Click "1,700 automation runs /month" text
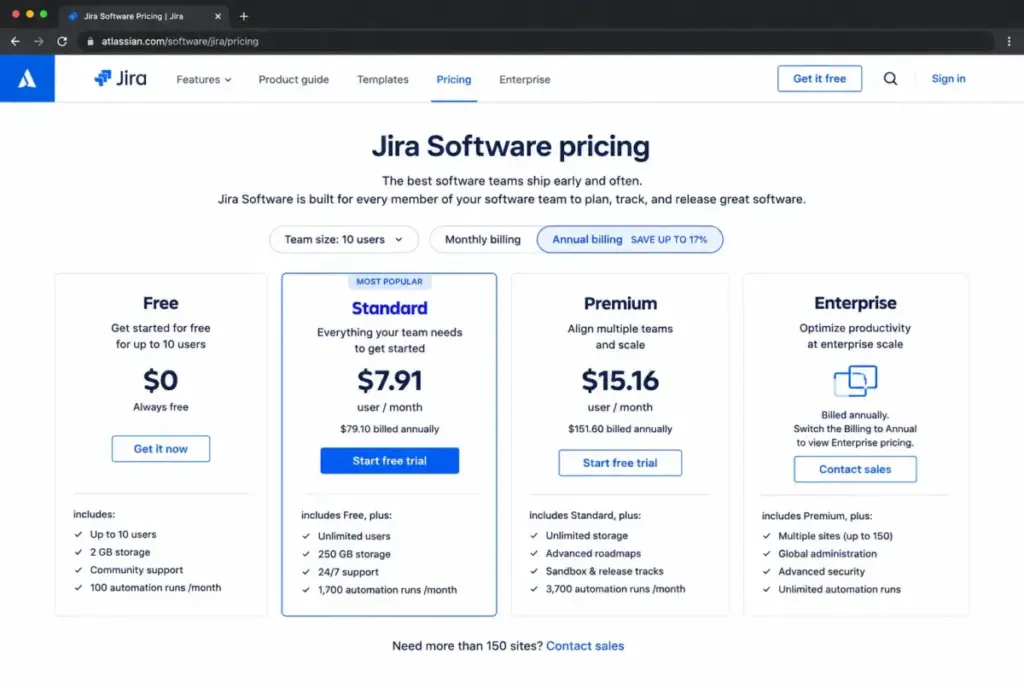The width and height of the screenshot is (1024, 683). pos(387,590)
